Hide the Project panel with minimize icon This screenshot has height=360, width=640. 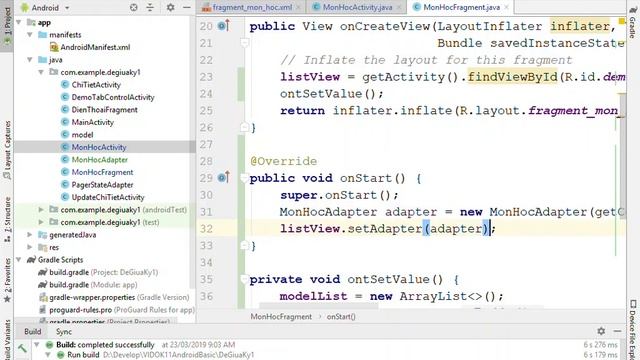[187, 7]
